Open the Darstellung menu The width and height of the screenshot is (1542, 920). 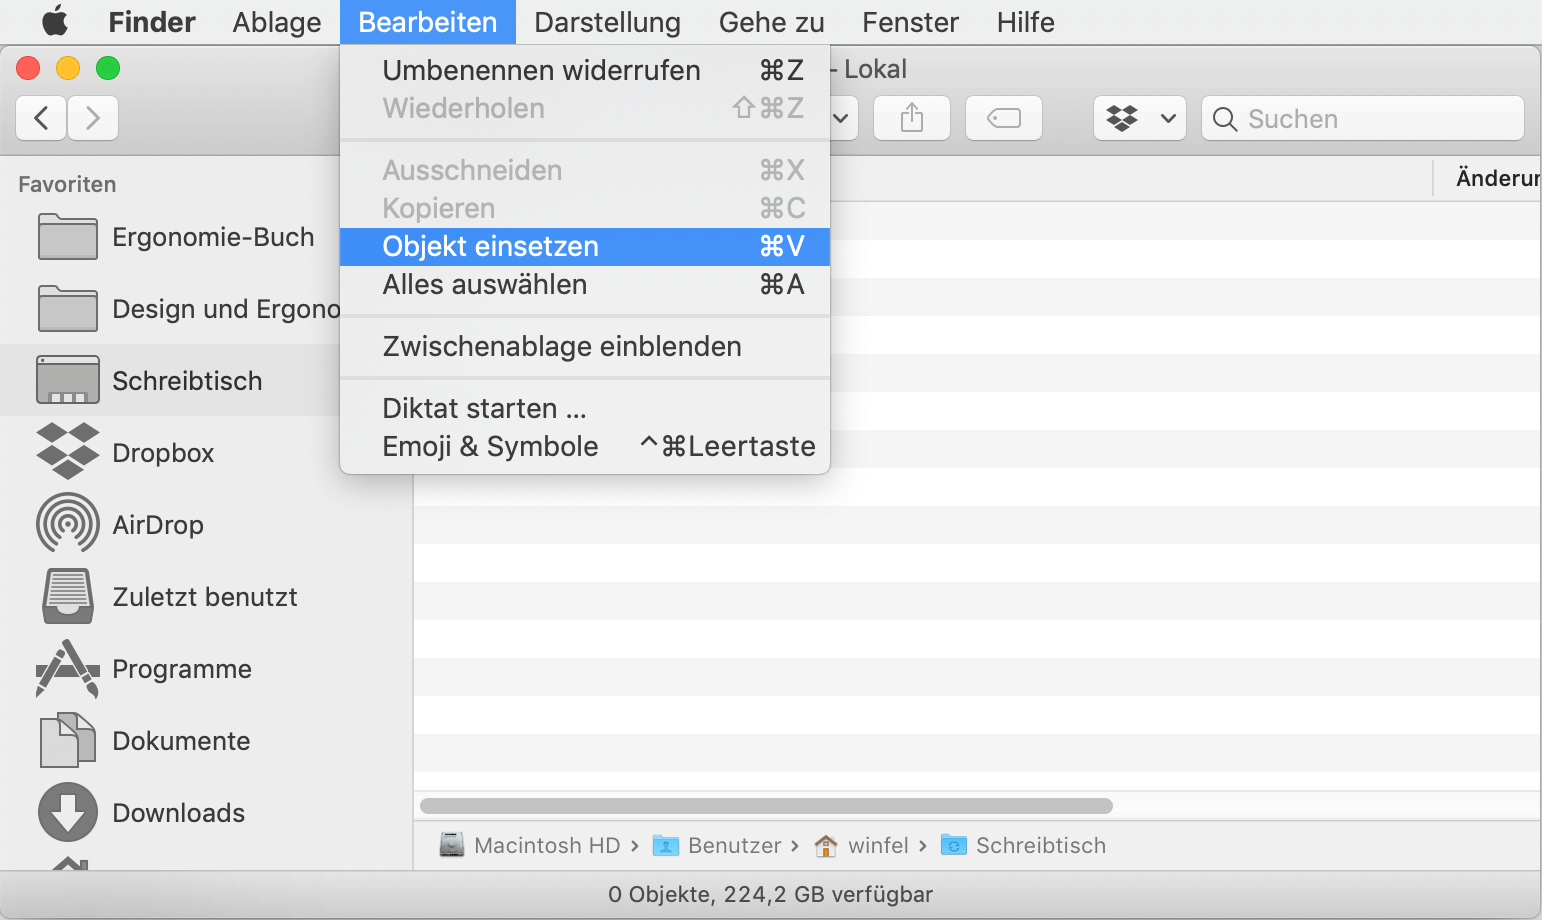coord(607,22)
